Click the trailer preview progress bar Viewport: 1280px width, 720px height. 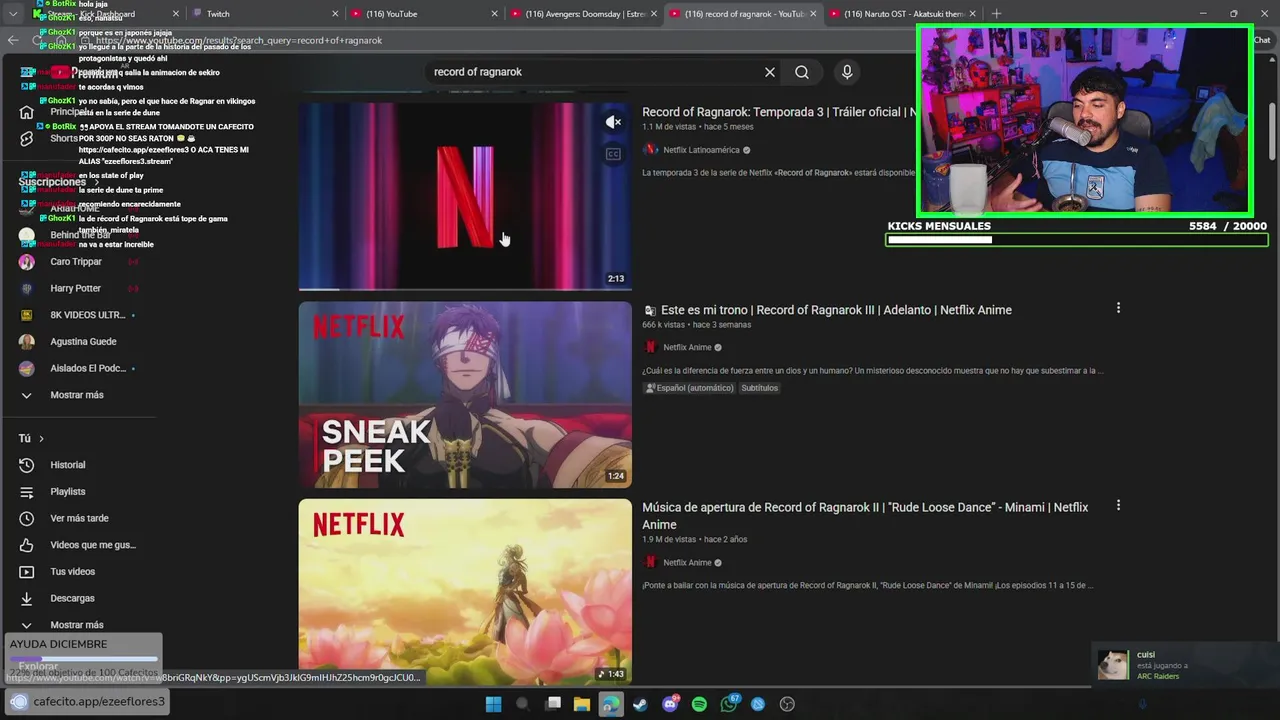pos(465,289)
